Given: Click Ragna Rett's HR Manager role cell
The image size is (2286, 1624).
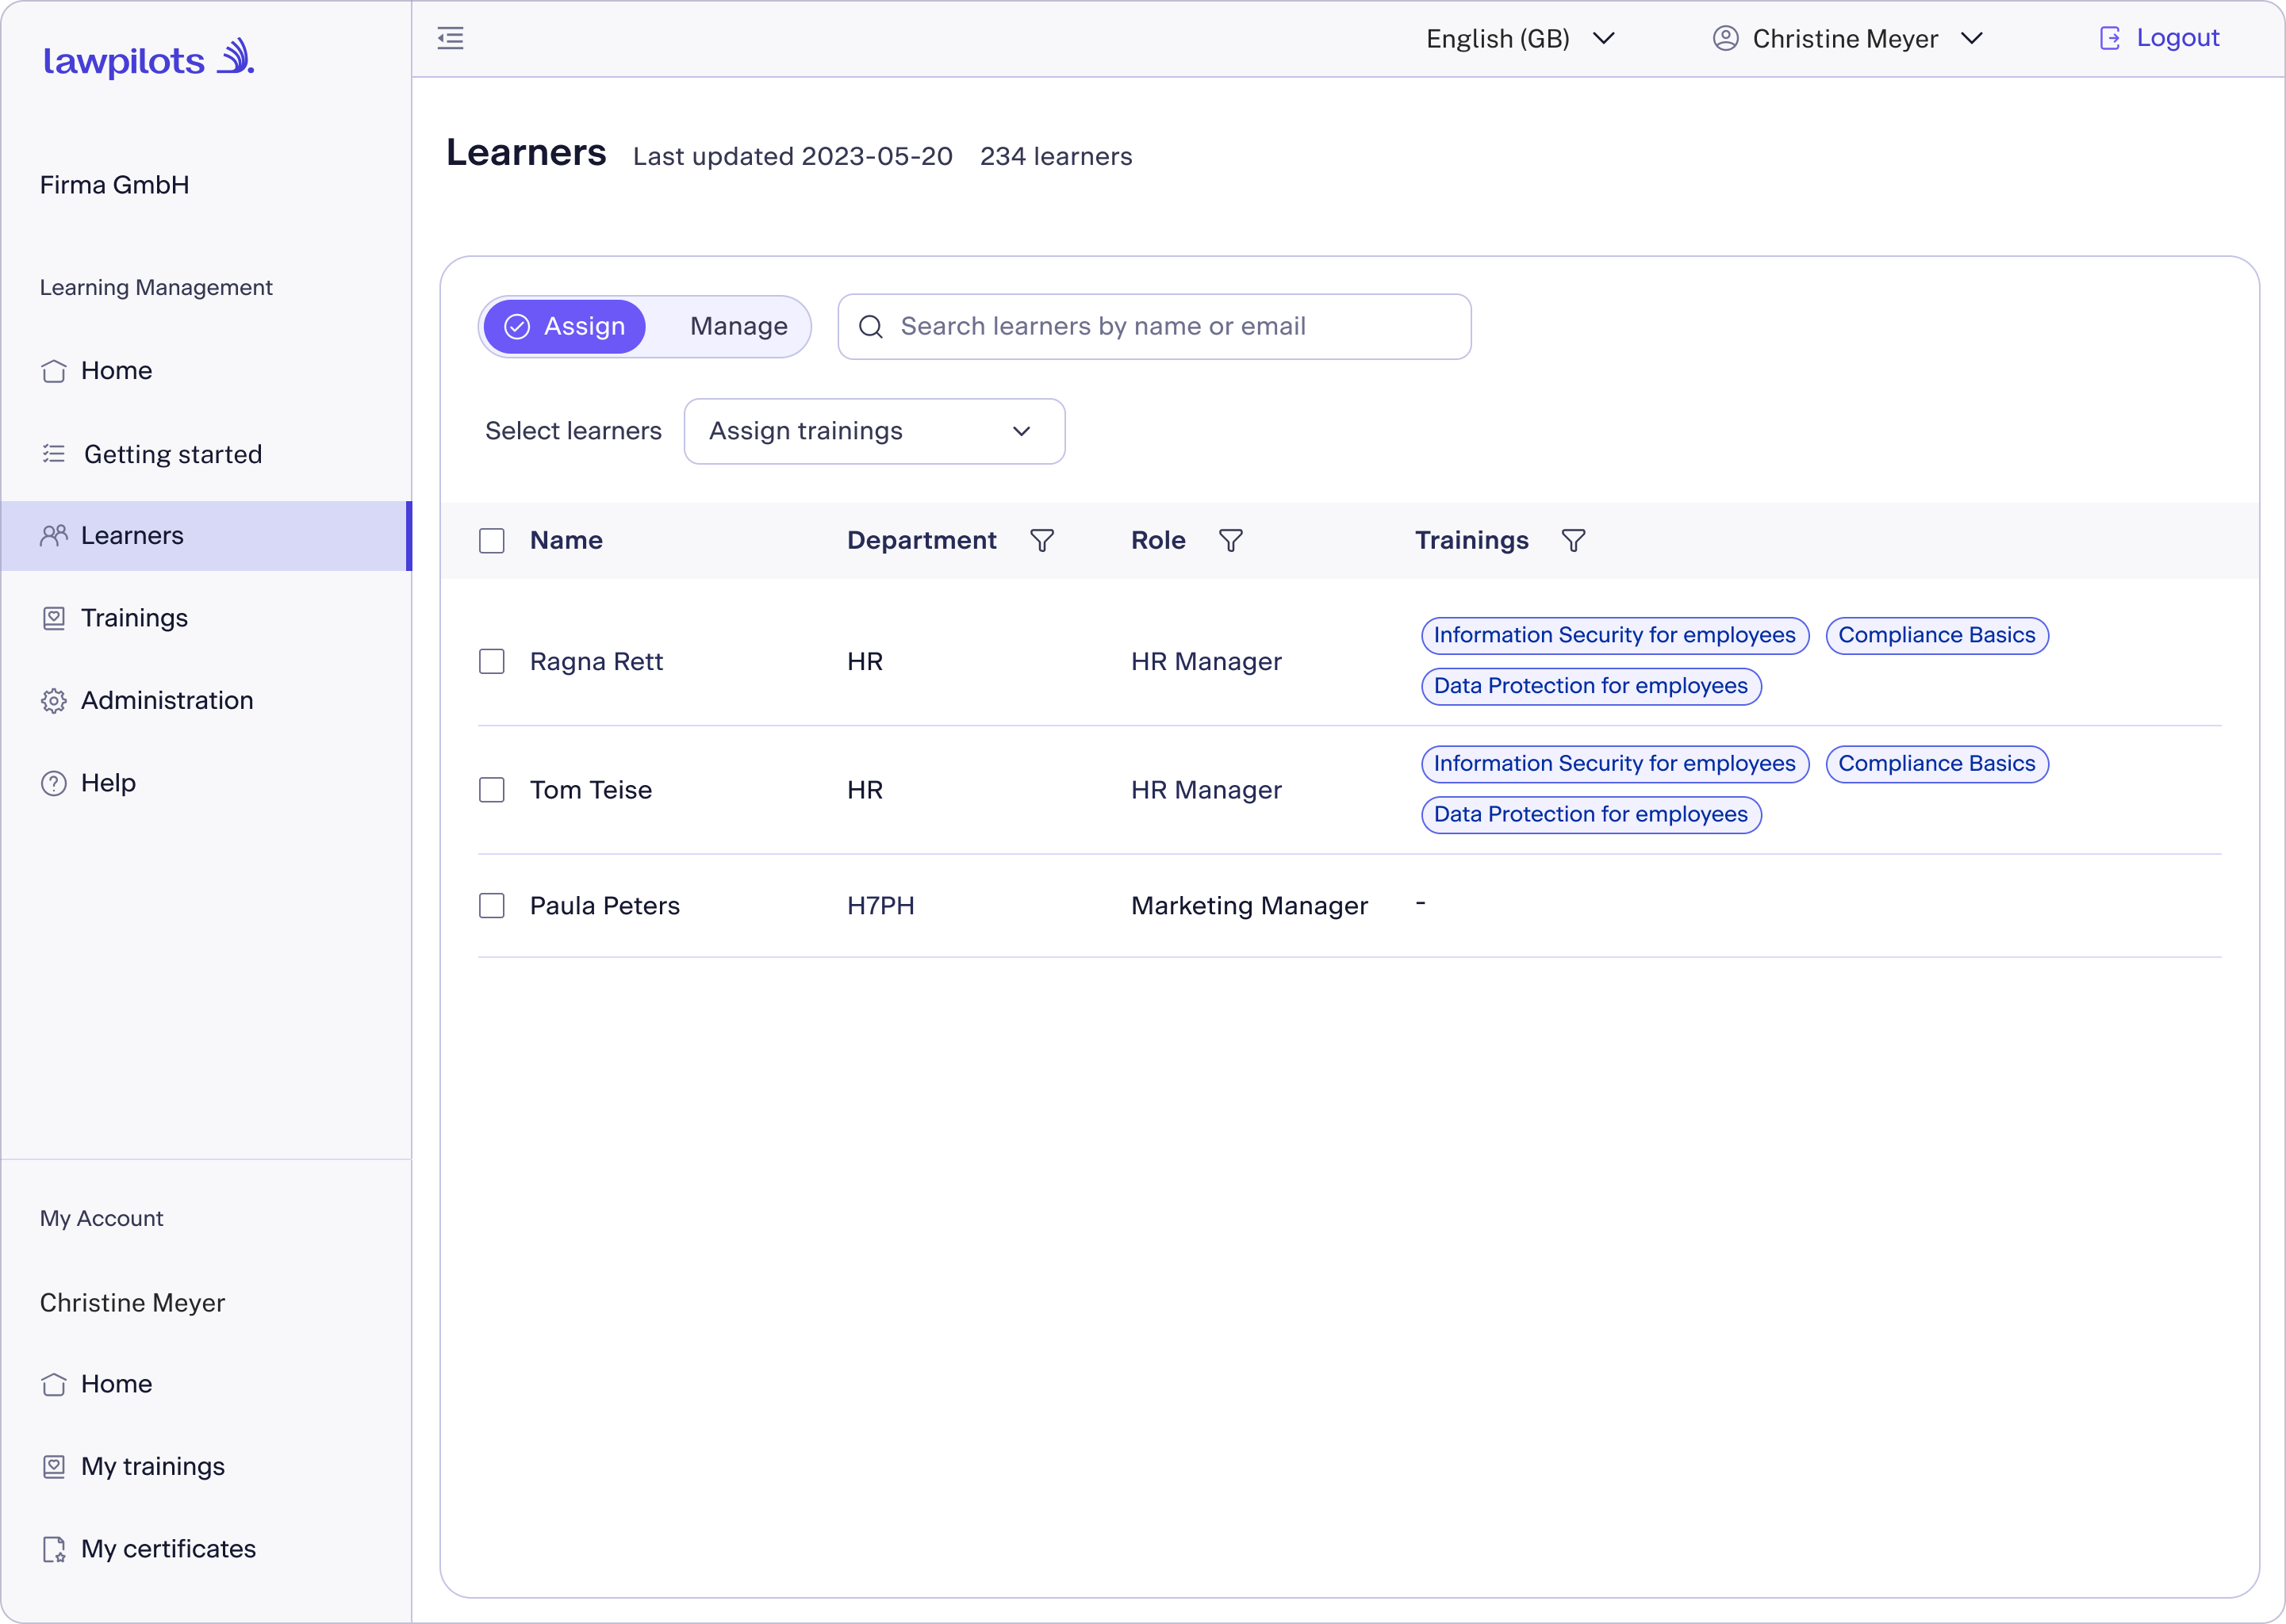Looking at the screenshot, I should (1206, 662).
